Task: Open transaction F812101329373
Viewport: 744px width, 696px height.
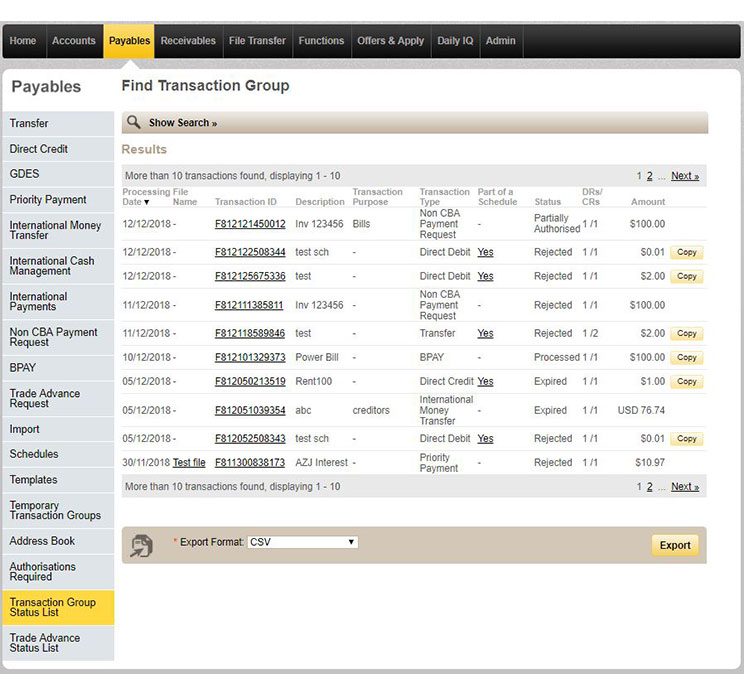Action: (250, 357)
